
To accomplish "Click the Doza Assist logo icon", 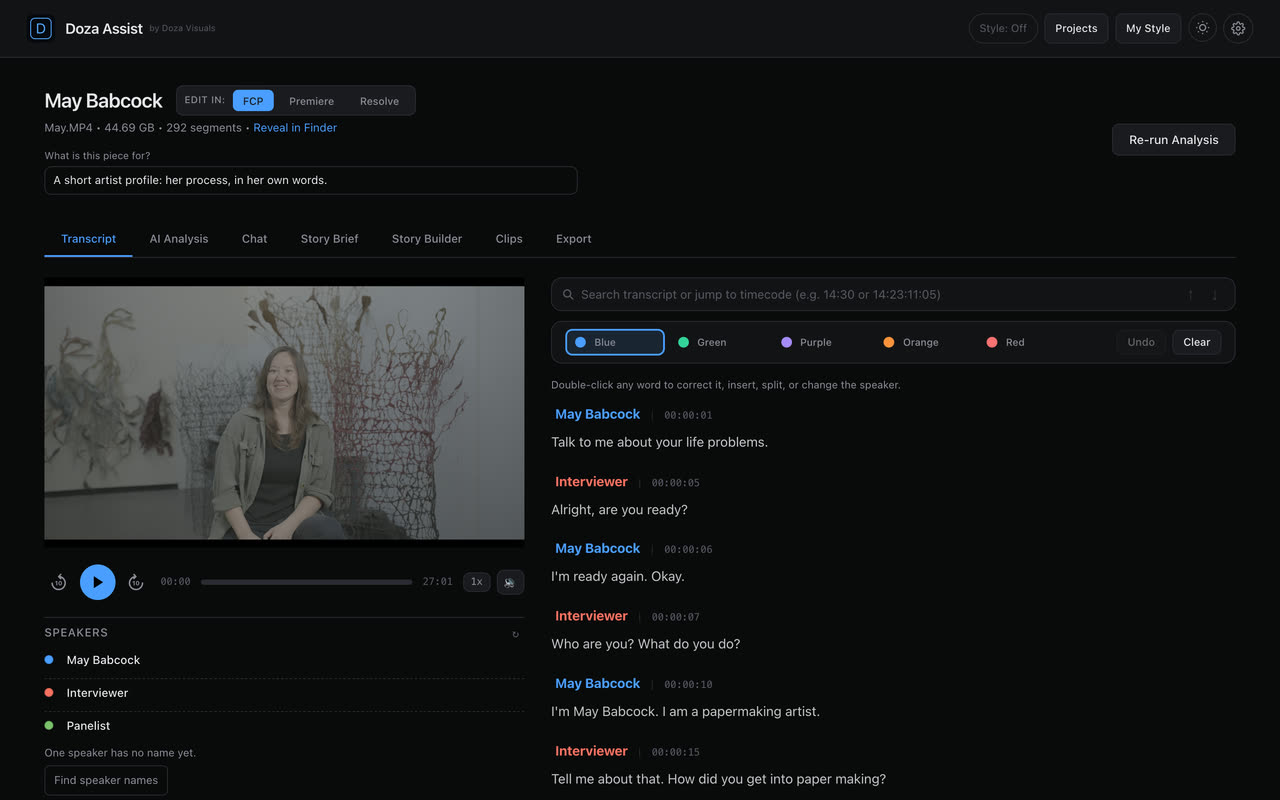I will pyautogui.click(x=41, y=28).
